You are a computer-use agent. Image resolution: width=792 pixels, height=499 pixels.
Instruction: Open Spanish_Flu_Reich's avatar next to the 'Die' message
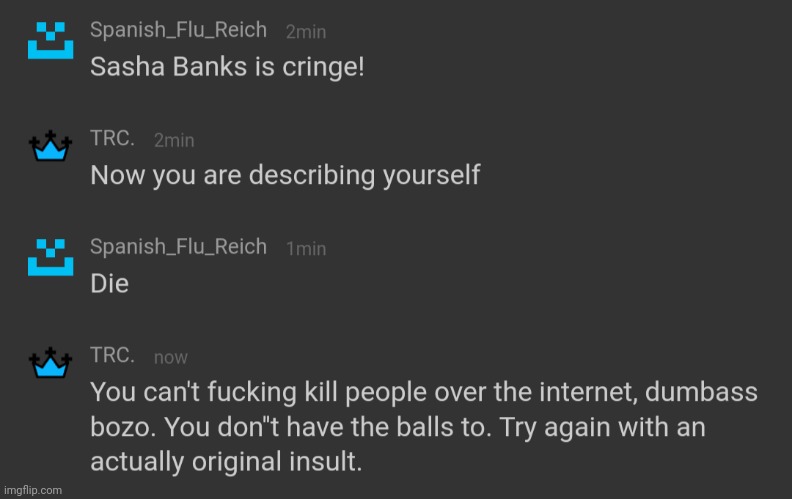[x=50, y=257]
